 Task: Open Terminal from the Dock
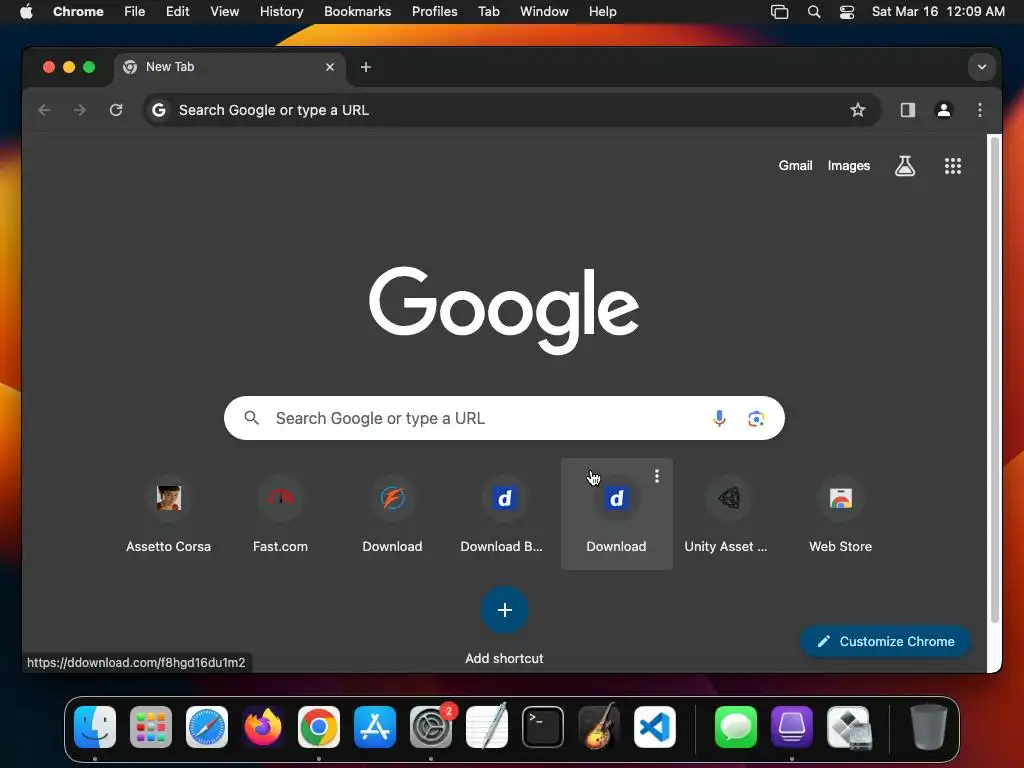click(543, 727)
